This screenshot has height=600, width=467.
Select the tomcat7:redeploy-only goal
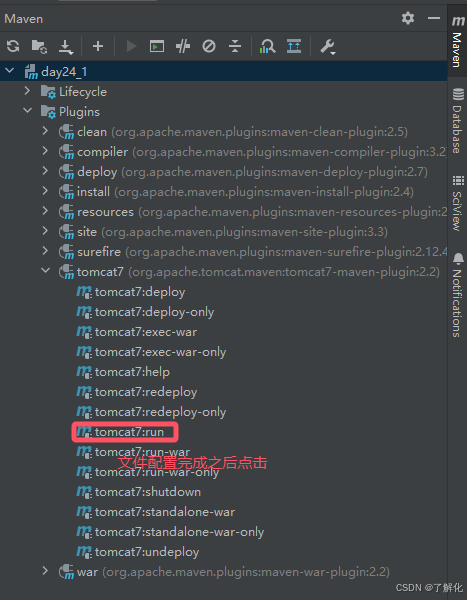(151, 412)
